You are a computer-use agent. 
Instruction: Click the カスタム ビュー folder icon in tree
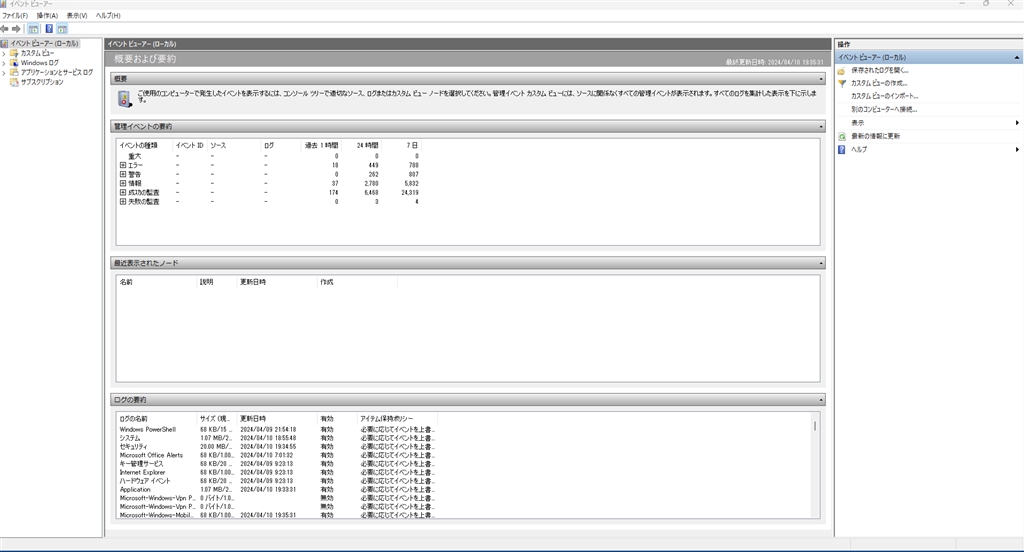(x=14, y=53)
